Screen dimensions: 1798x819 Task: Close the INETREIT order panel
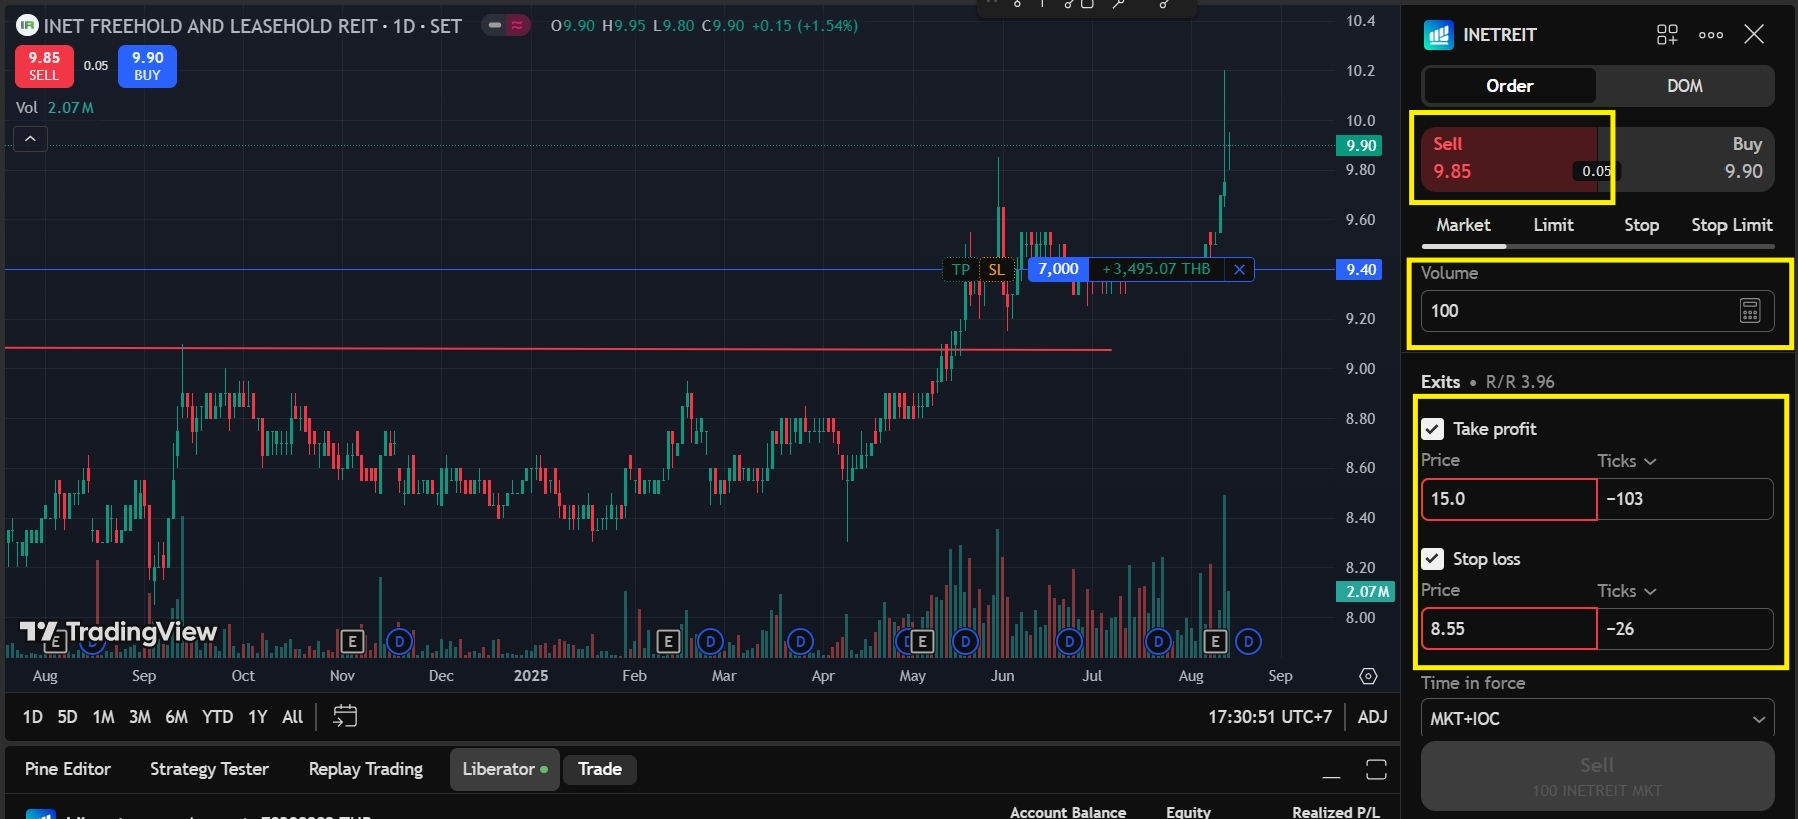pyautogui.click(x=1754, y=35)
